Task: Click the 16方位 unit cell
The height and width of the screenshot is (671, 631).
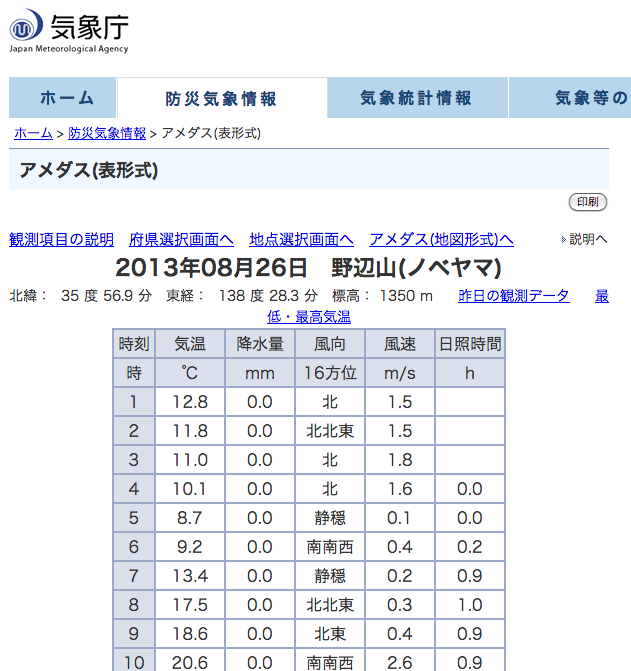Action: click(x=330, y=373)
